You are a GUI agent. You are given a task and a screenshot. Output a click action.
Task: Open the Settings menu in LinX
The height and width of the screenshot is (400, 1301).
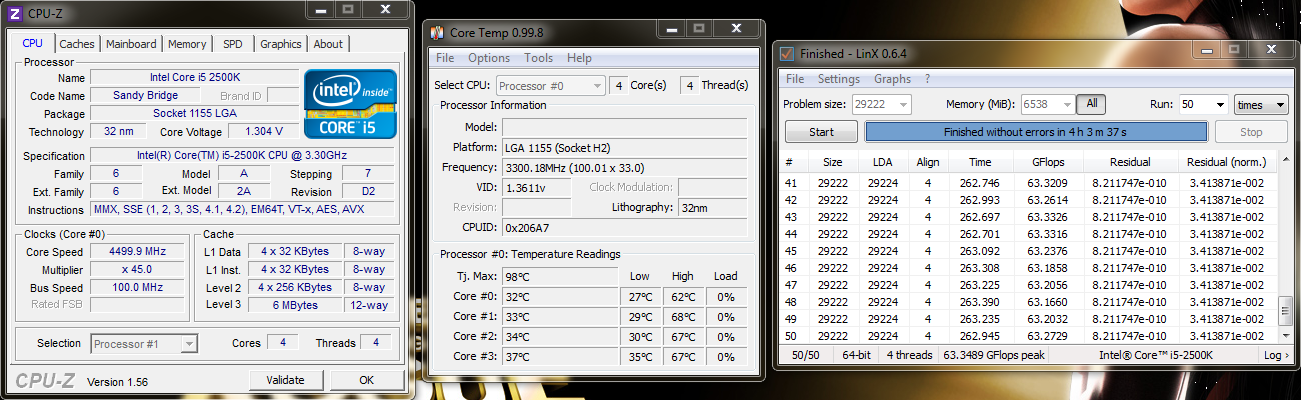pyautogui.click(x=838, y=79)
